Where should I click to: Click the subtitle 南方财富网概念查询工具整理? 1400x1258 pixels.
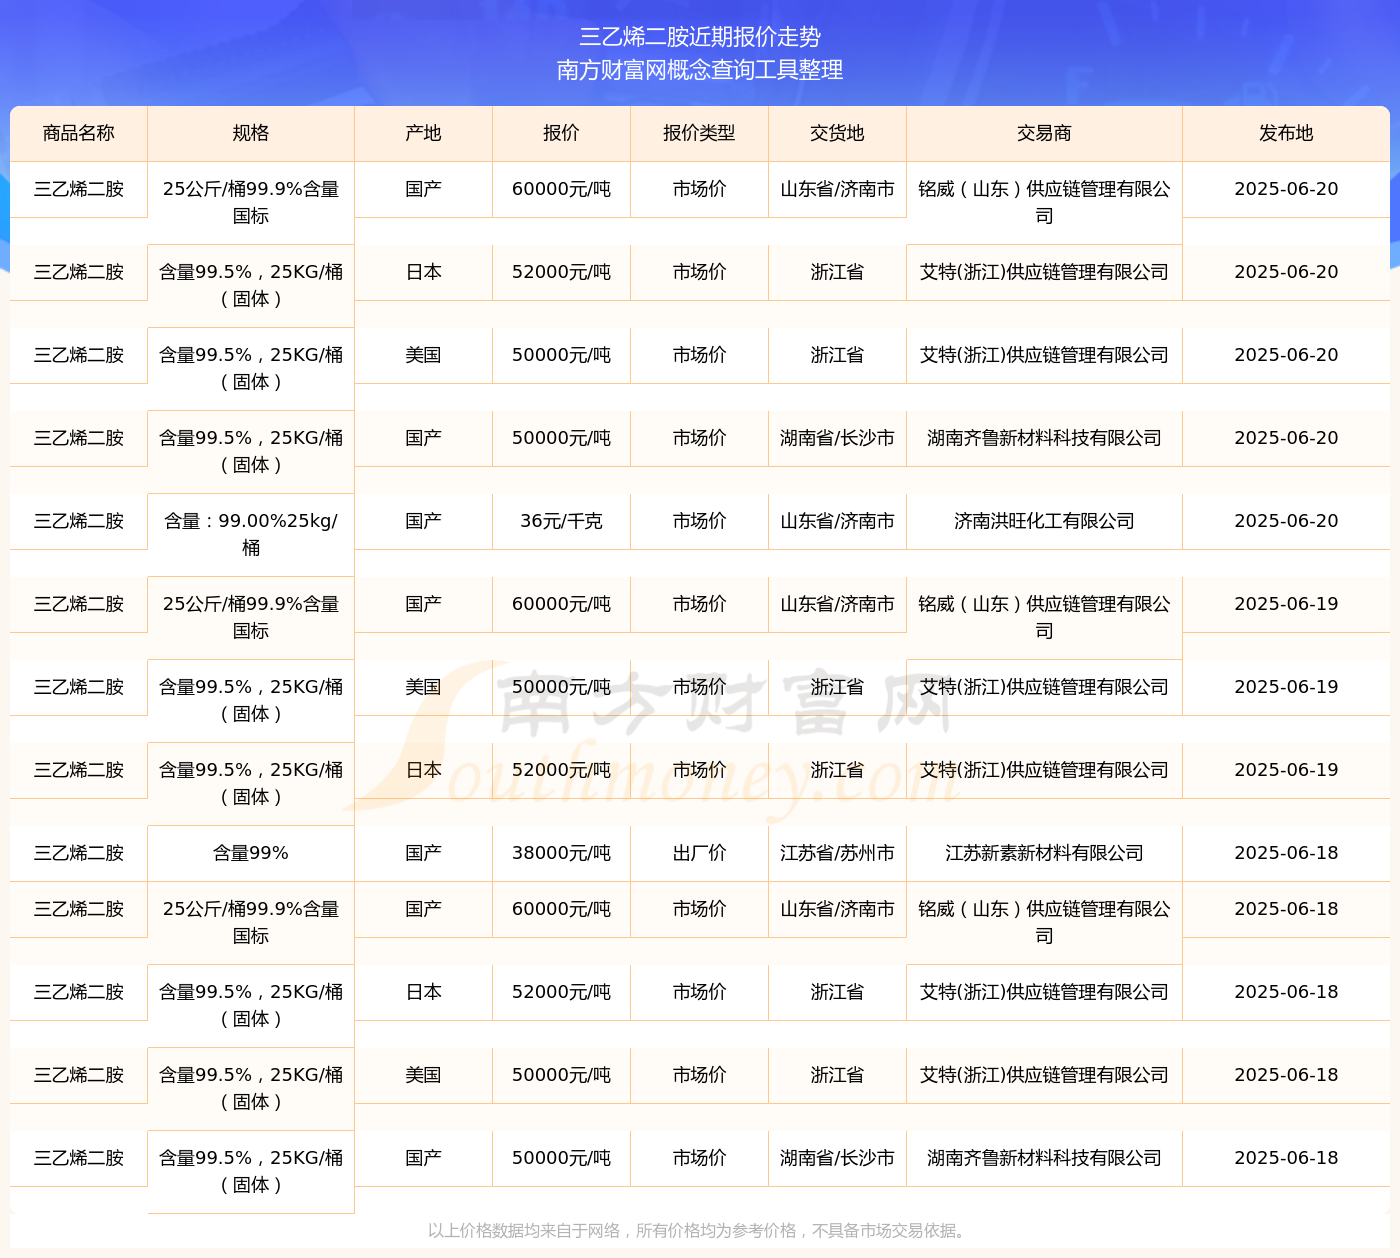pyautogui.click(x=700, y=70)
